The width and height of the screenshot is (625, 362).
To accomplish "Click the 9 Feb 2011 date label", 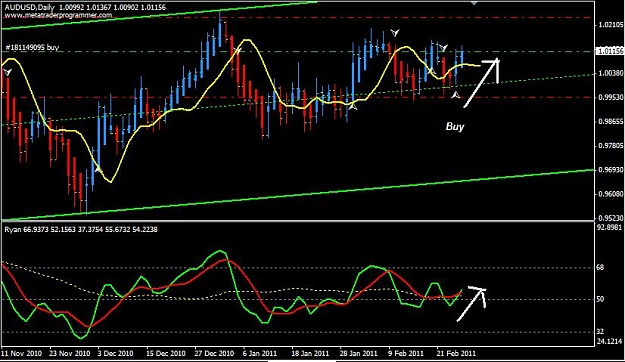I will click(406, 353).
